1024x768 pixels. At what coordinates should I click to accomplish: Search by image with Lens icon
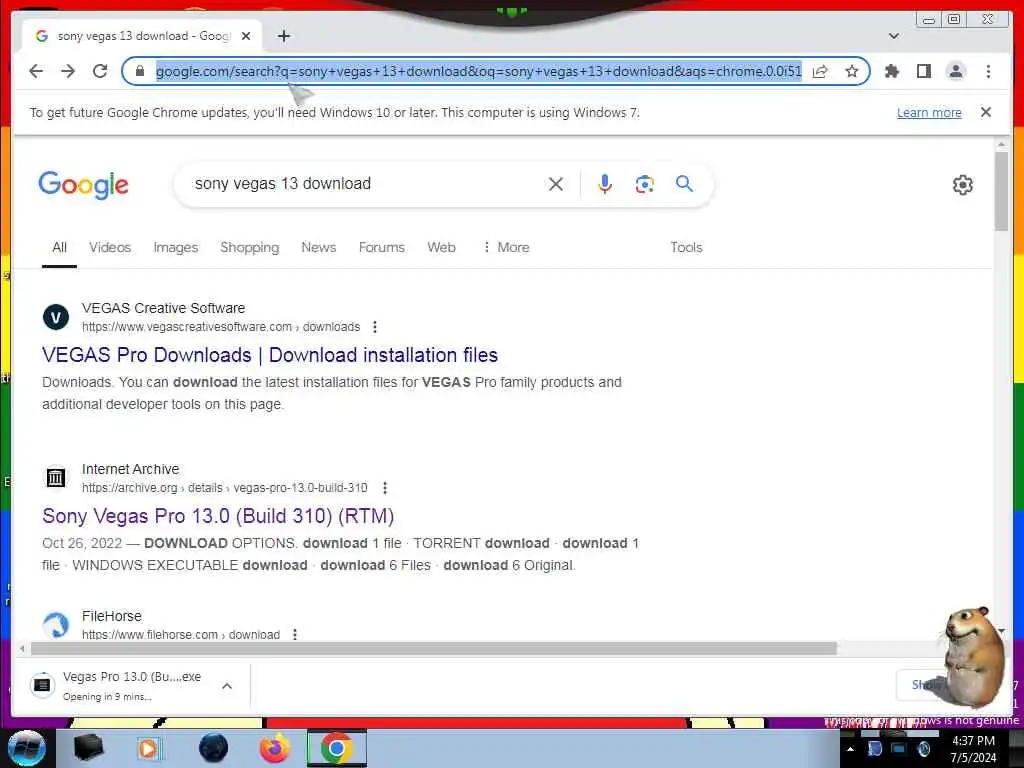645,184
